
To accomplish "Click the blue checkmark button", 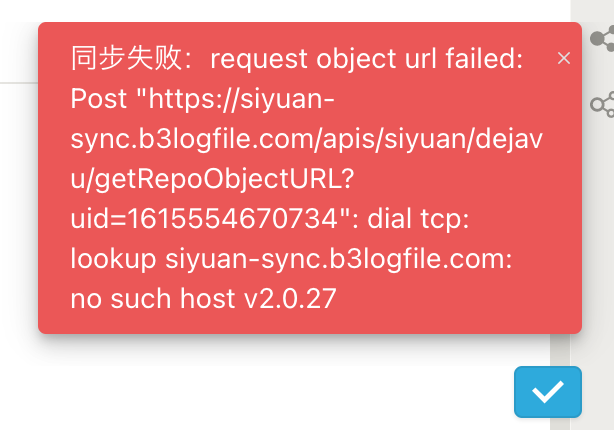I will (547, 392).
